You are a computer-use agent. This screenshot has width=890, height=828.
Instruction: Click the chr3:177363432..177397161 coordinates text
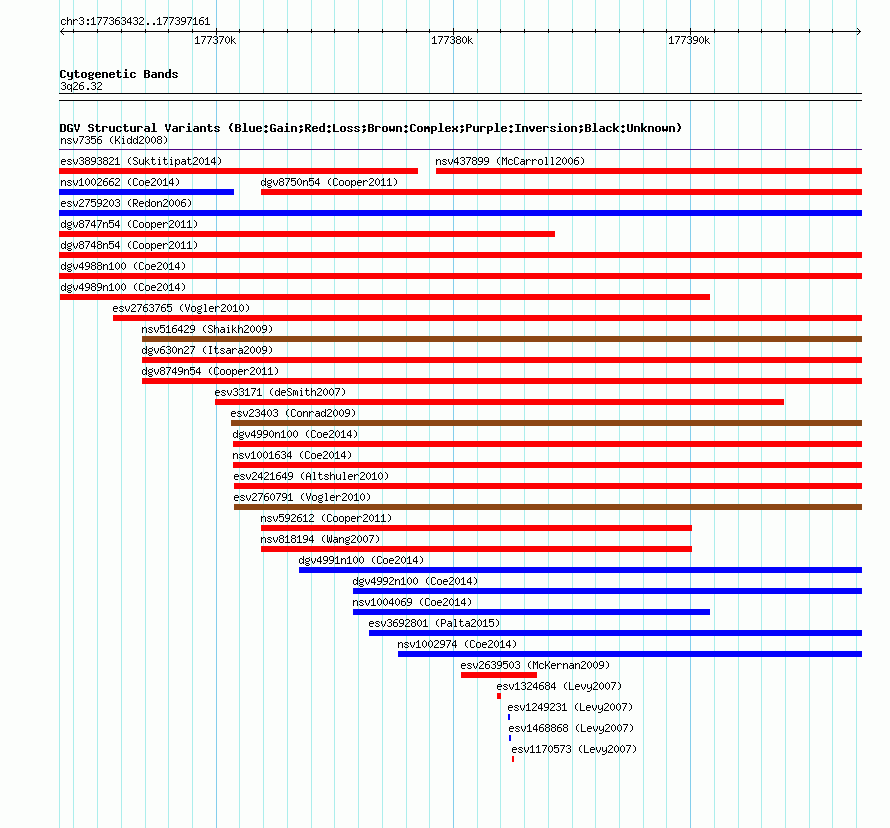click(x=135, y=21)
